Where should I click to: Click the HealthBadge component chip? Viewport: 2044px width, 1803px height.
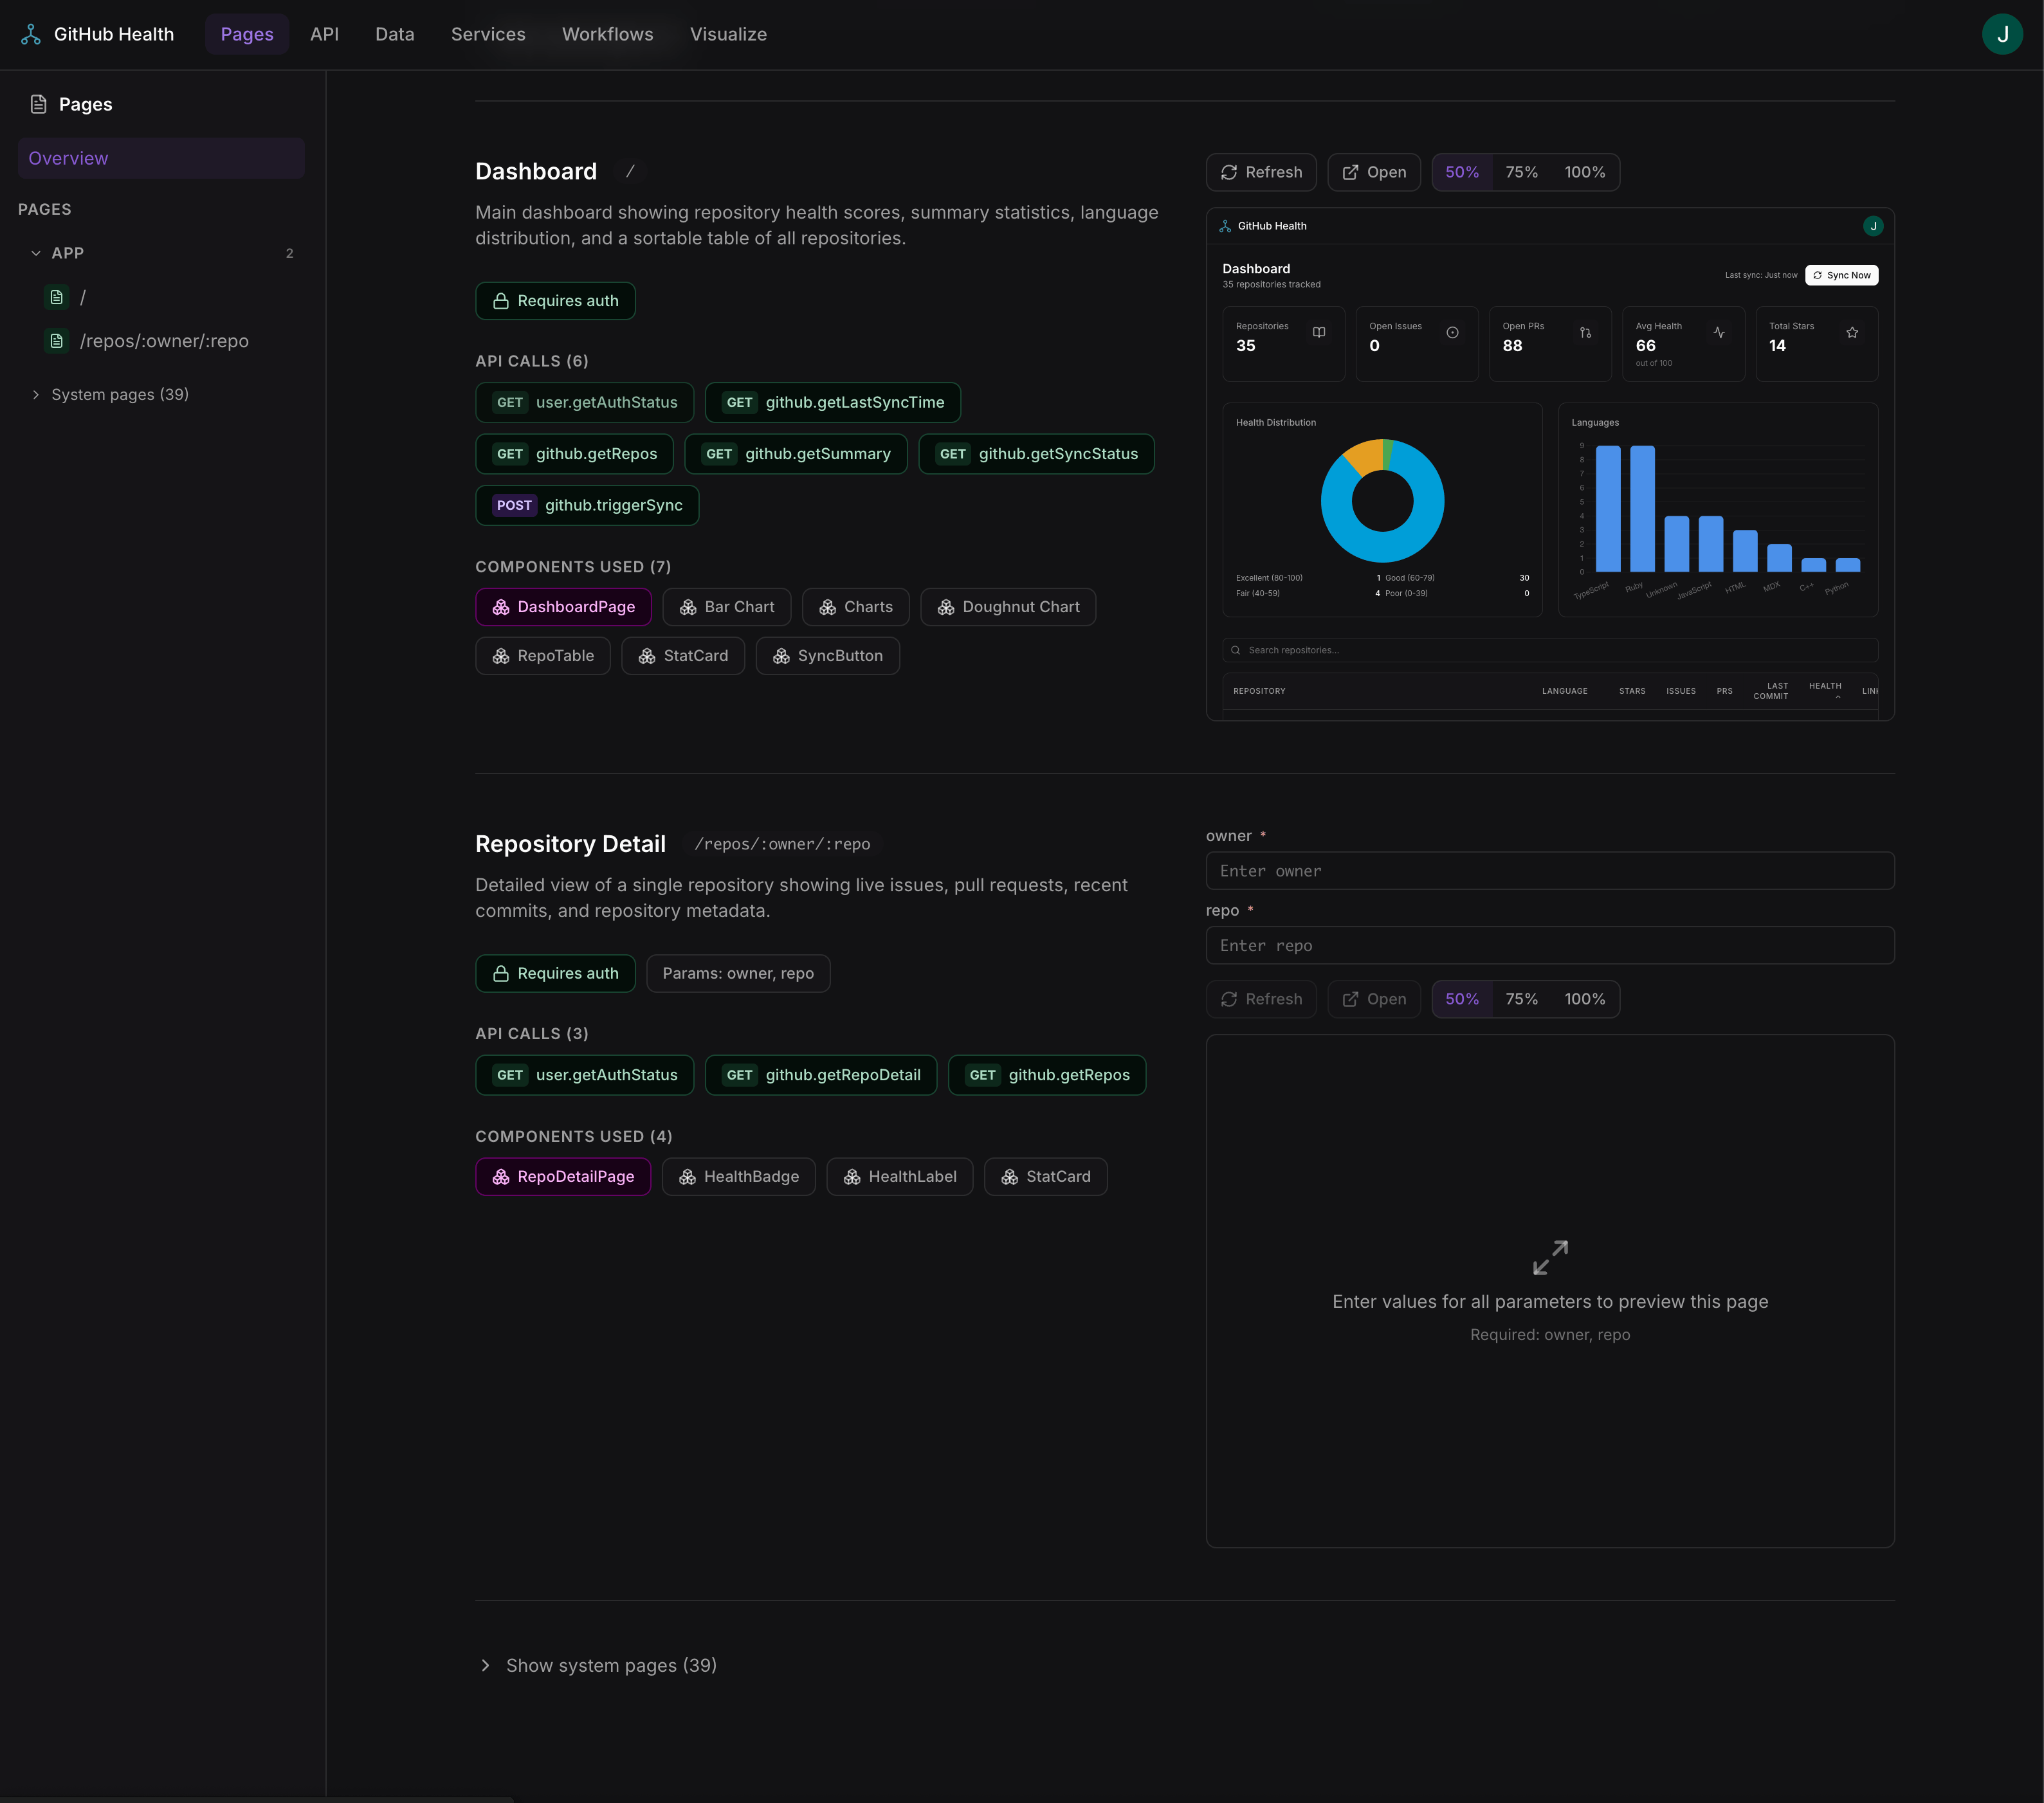[738, 1177]
